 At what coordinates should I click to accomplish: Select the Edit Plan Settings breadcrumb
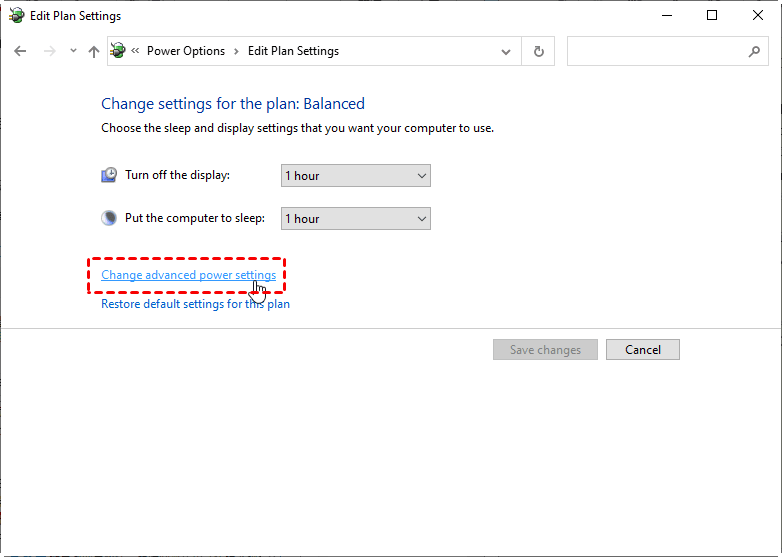(293, 51)
